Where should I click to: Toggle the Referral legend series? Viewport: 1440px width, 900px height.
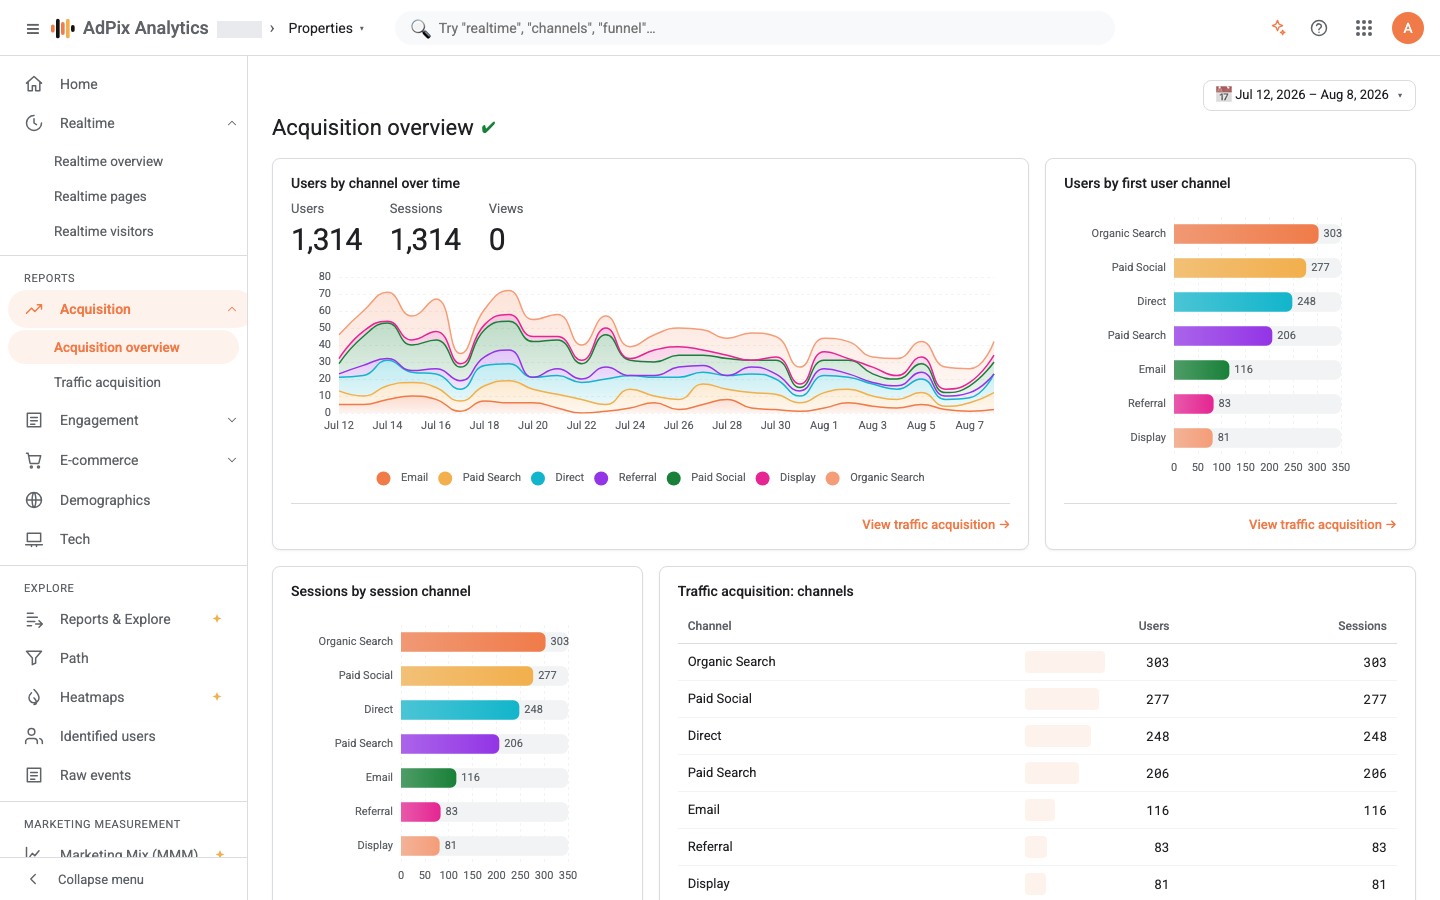point(626,478)
